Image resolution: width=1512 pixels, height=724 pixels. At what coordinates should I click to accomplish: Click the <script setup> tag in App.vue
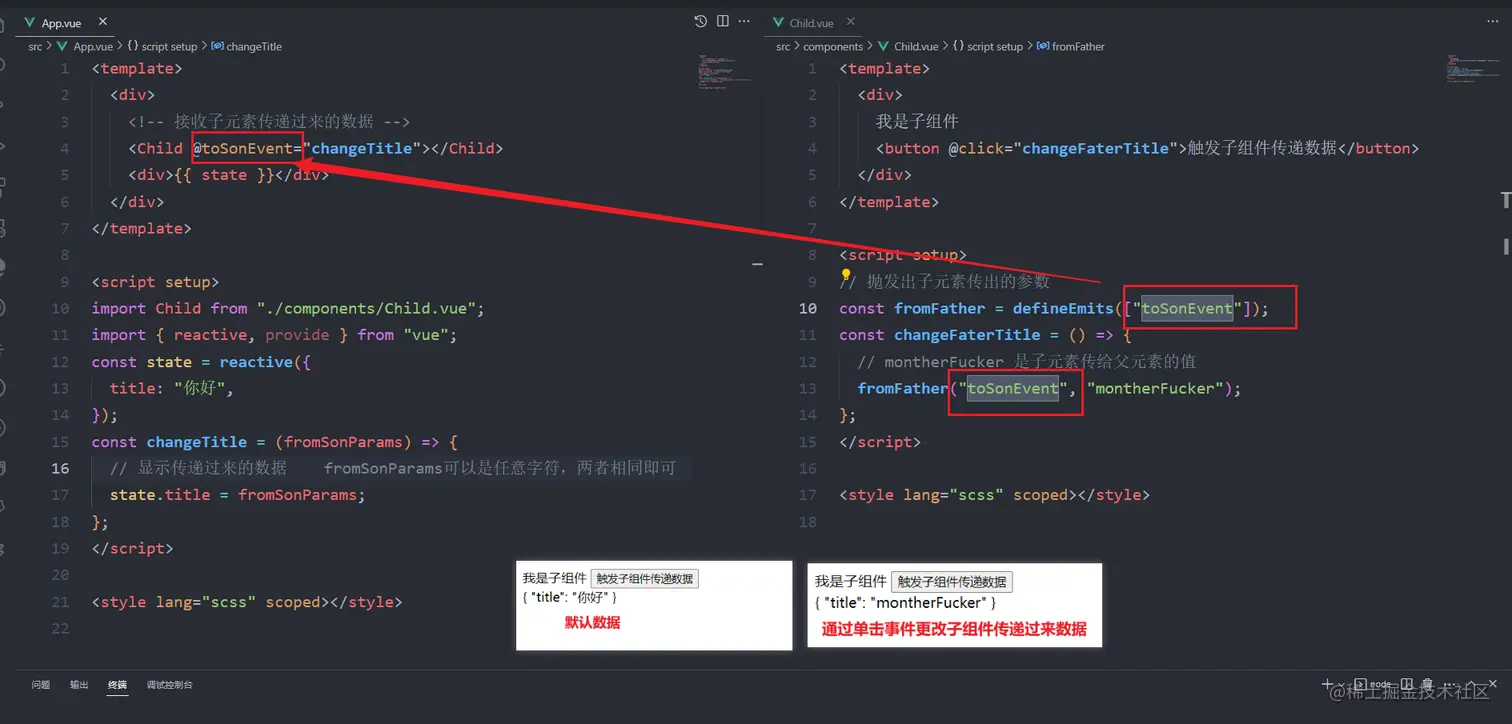point(155,282)
